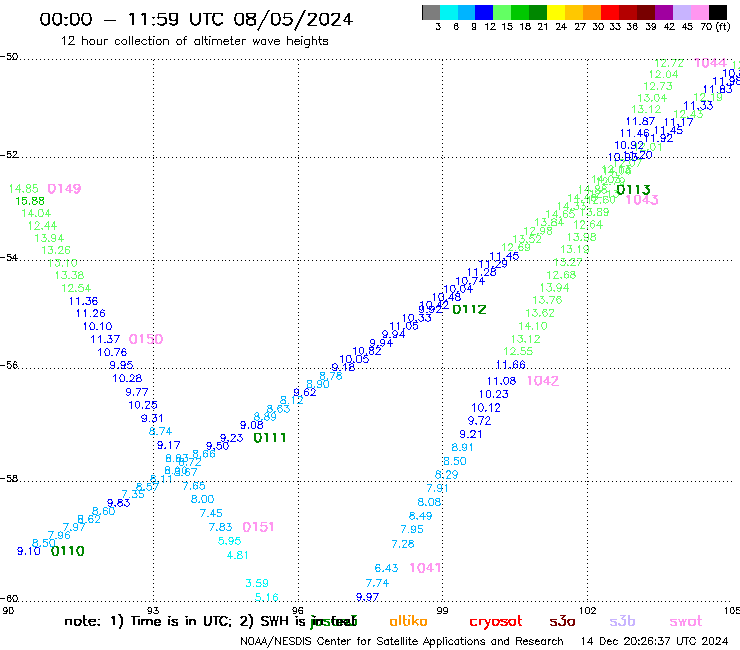Click the green pass label 0113
Viewport: 740px width, 650px height.
[633, 189]
